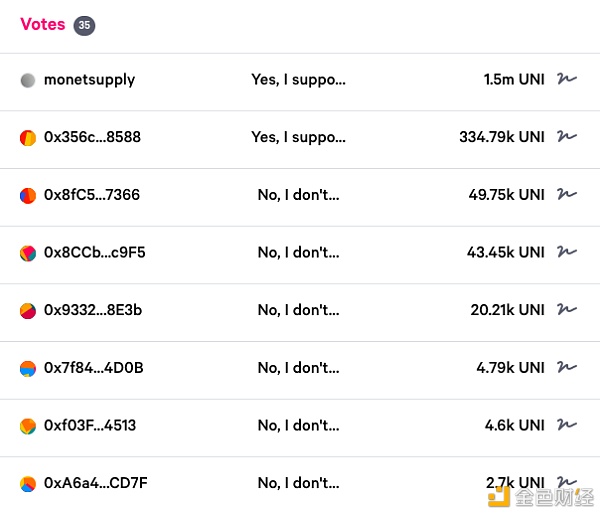Click the 35 votes count badge
This screenshot has width=600, height=513.
click(84, 26)
